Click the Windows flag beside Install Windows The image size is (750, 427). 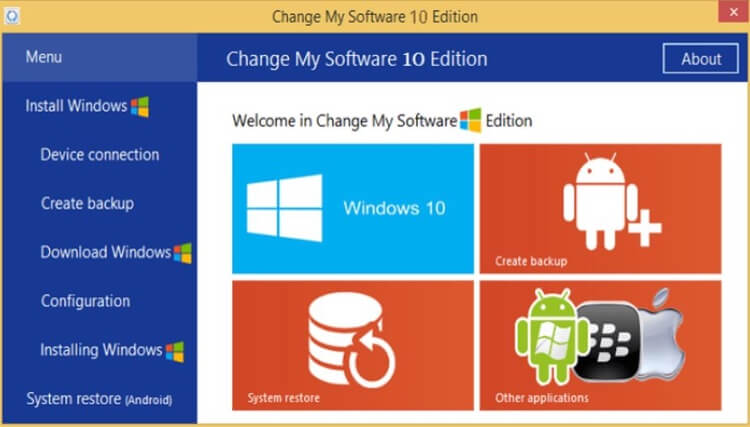point(139,106)
